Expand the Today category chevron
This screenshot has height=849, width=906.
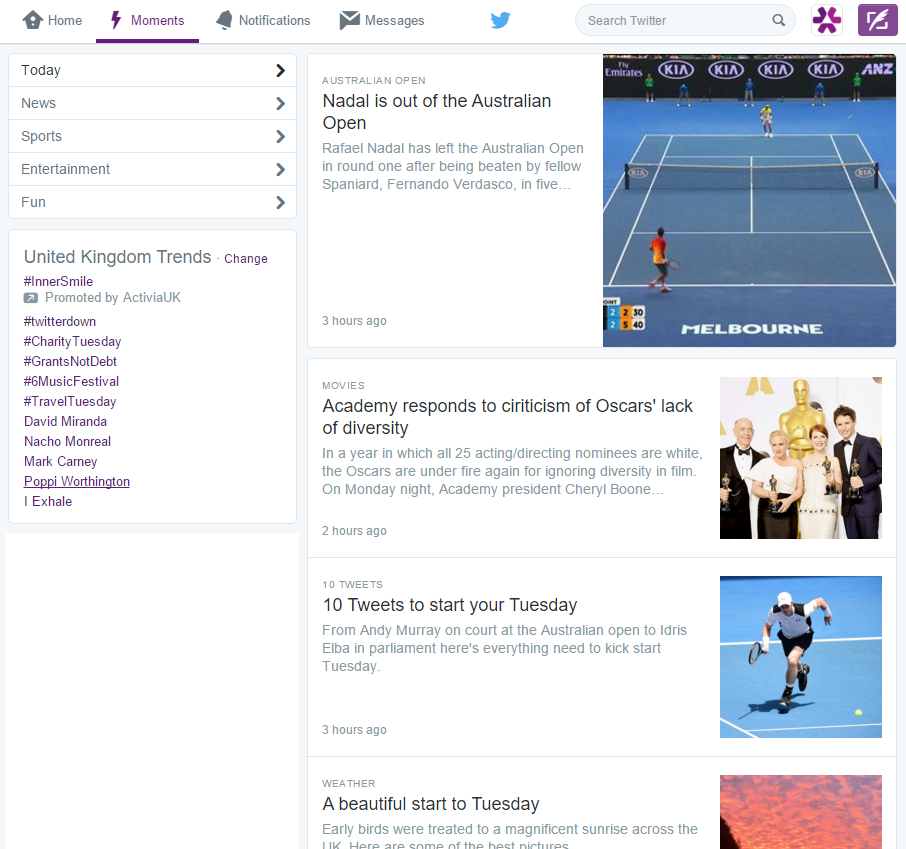point(280,71)
